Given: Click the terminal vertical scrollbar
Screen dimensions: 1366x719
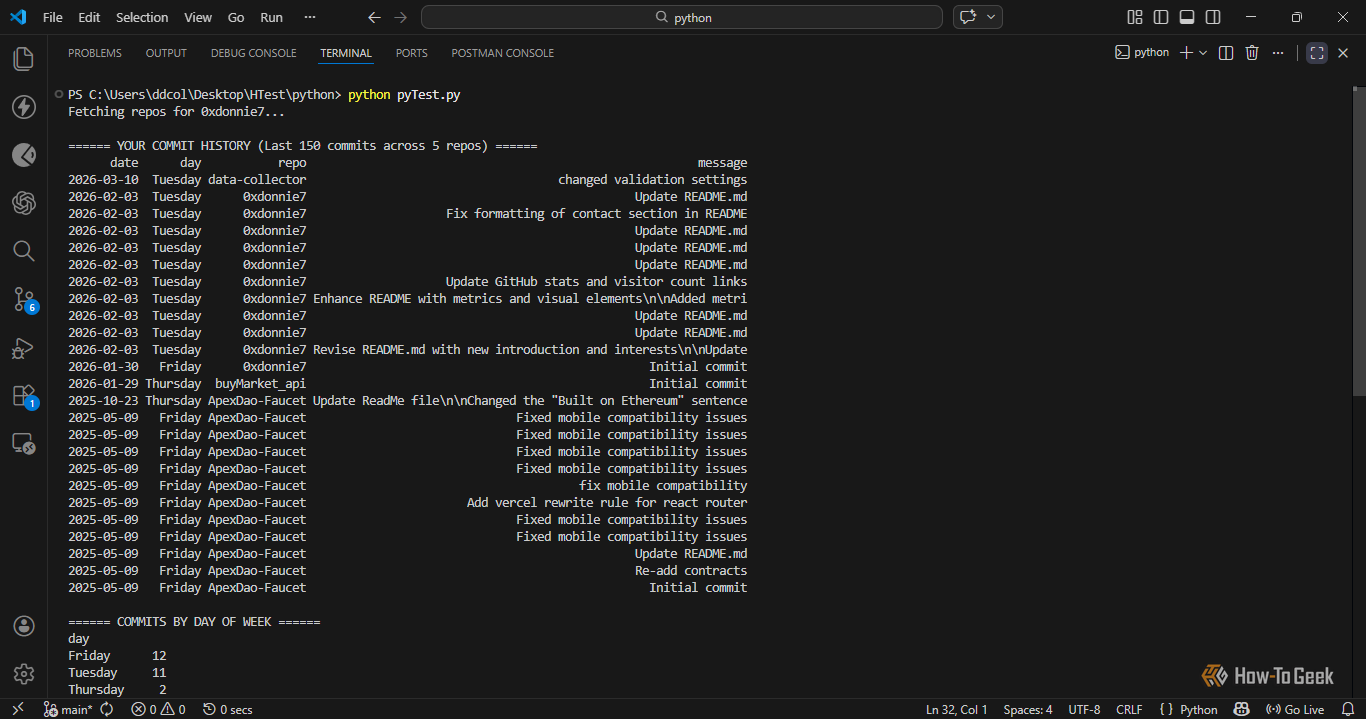Looking at the screenshot, I should [x=1359, y=240].
